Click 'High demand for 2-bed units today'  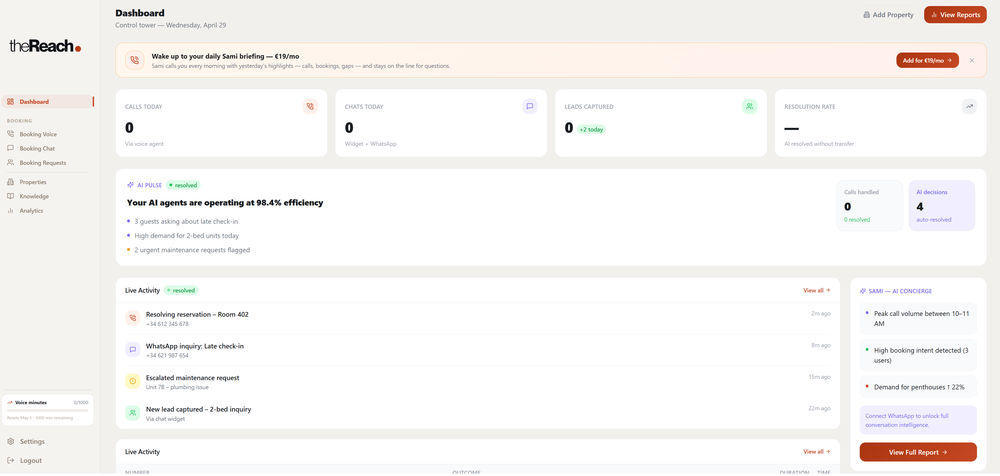[x=186, y=235]
